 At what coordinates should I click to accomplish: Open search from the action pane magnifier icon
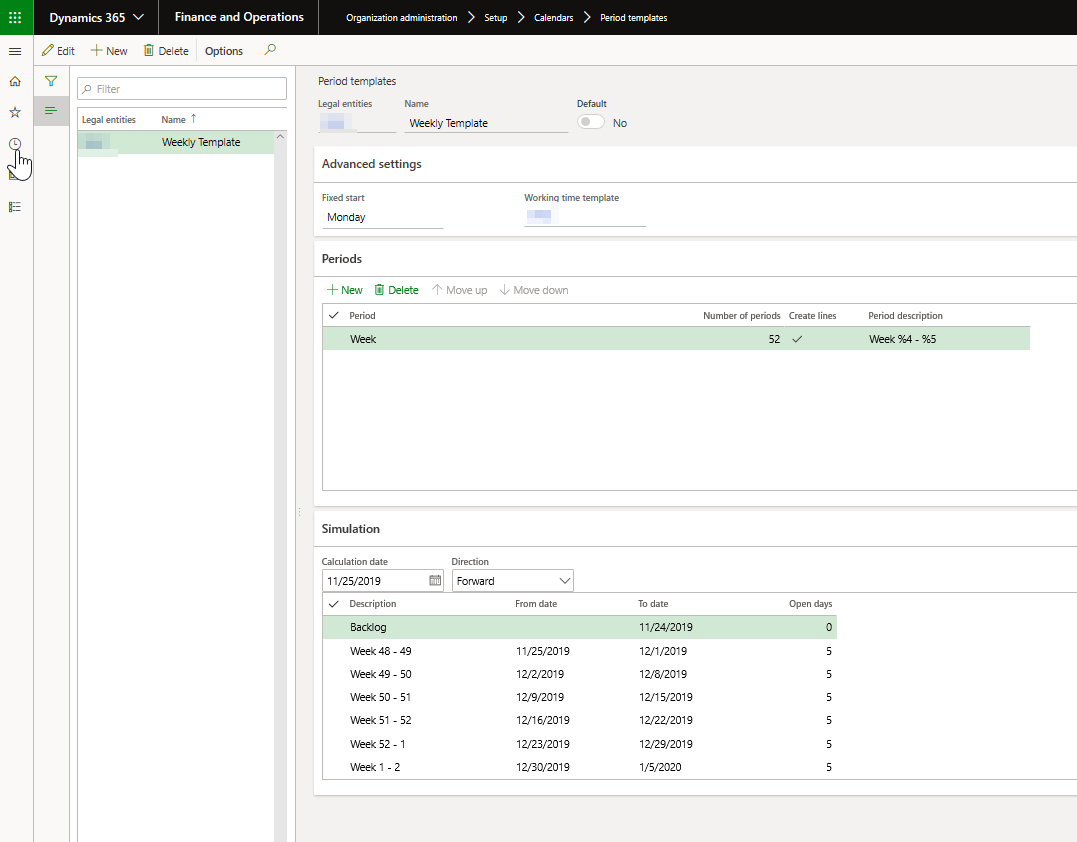[269, 50]
